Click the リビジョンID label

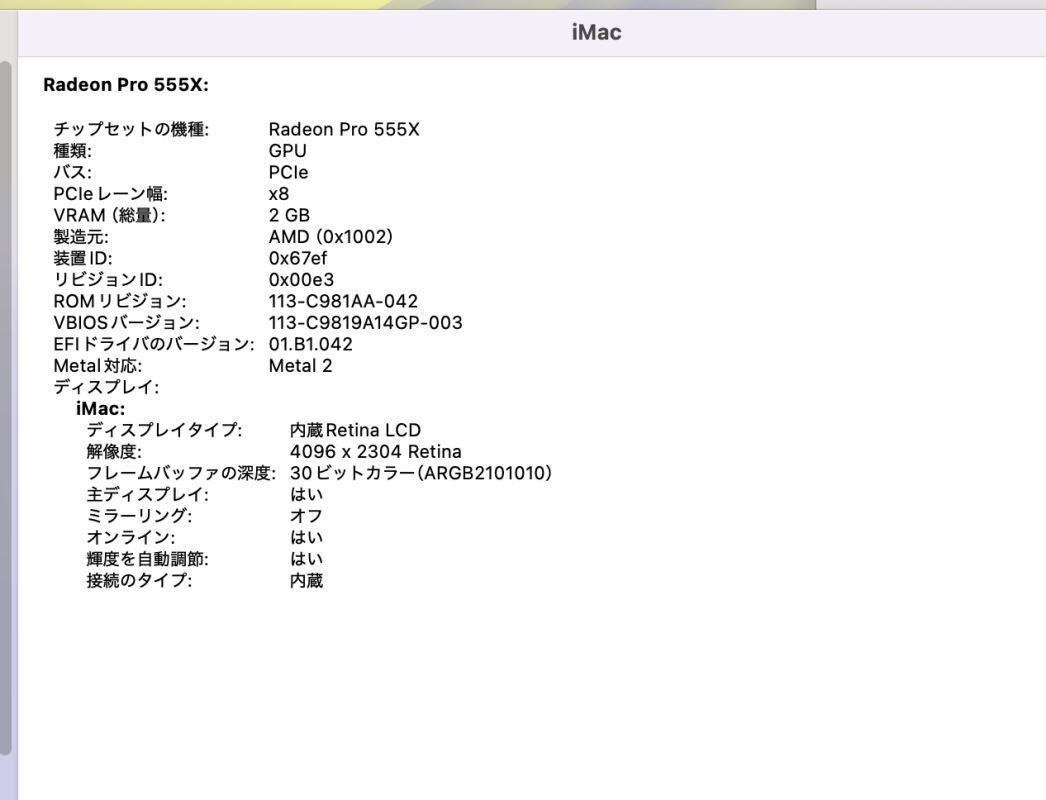pyautogui.click(x=108, y=280)
